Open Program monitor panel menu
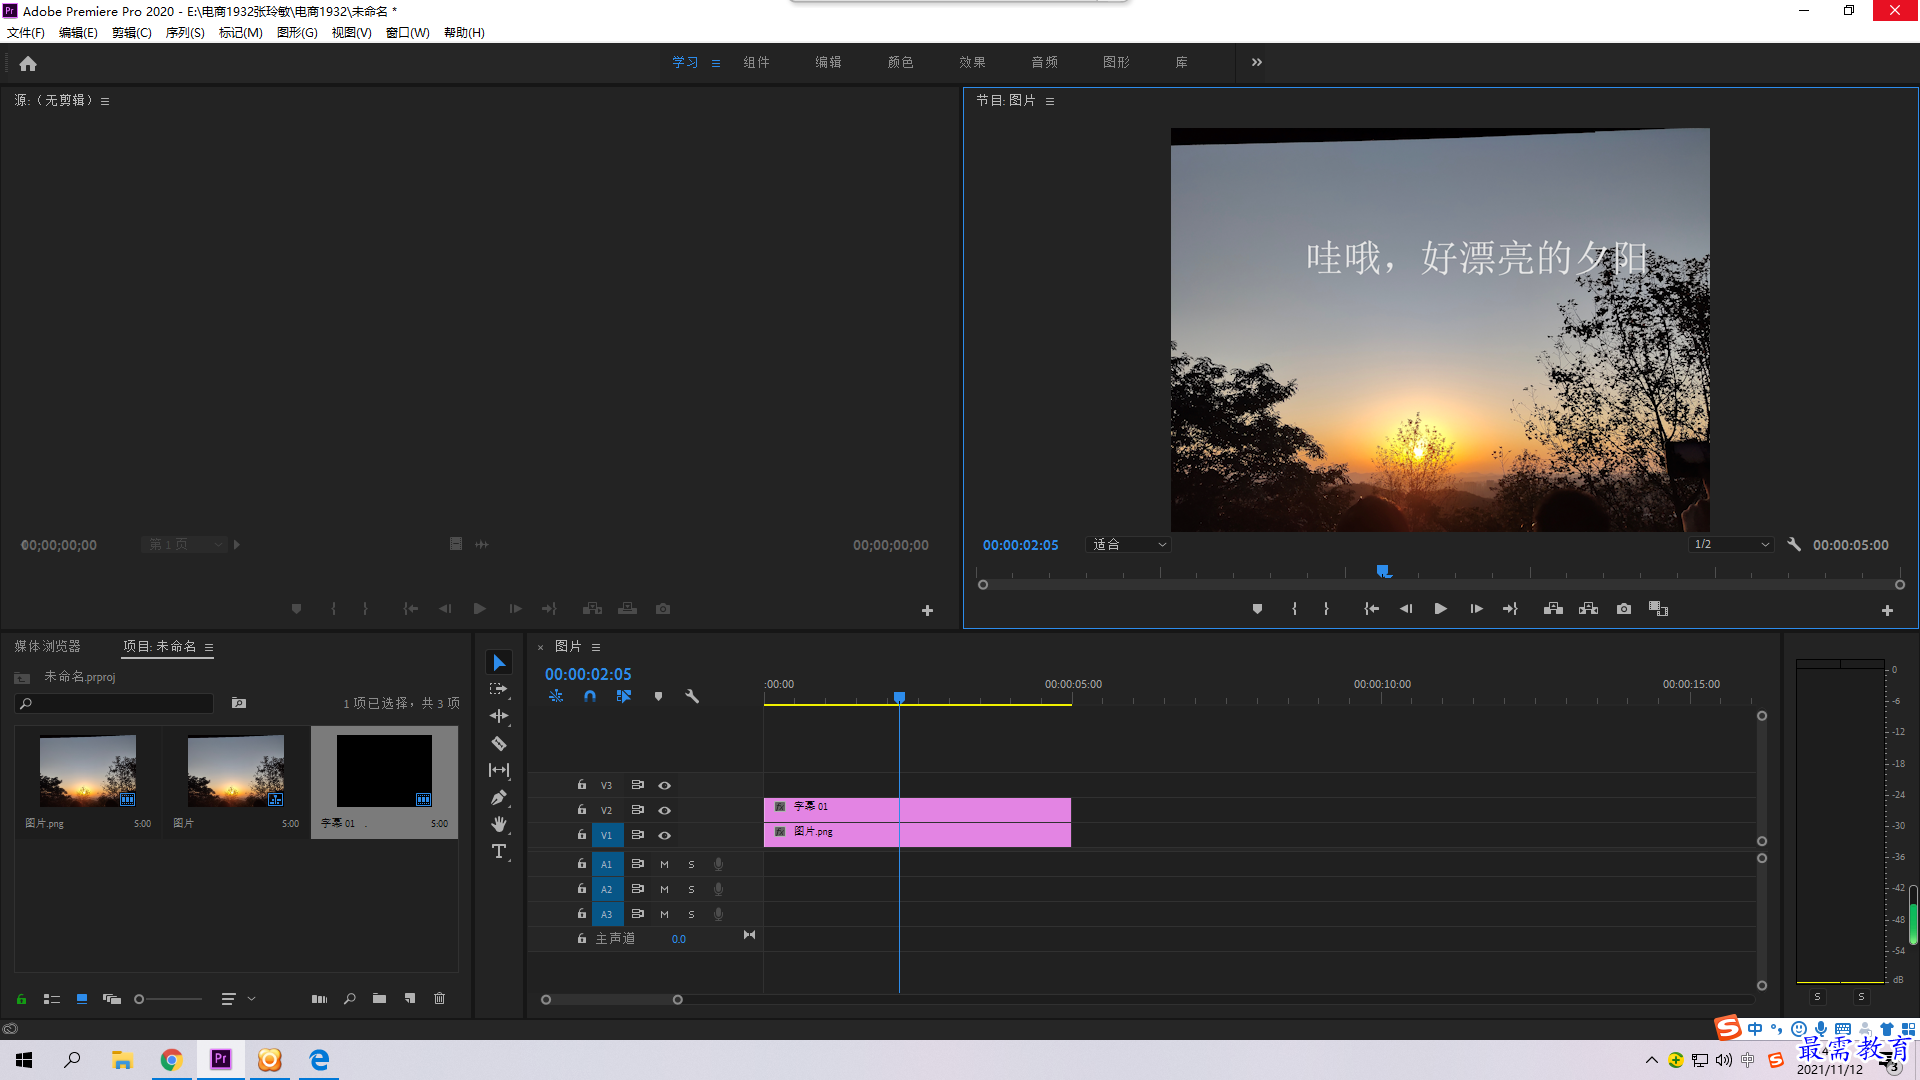Screen dimensions: 1920x1080 [x=1050, y=101]
